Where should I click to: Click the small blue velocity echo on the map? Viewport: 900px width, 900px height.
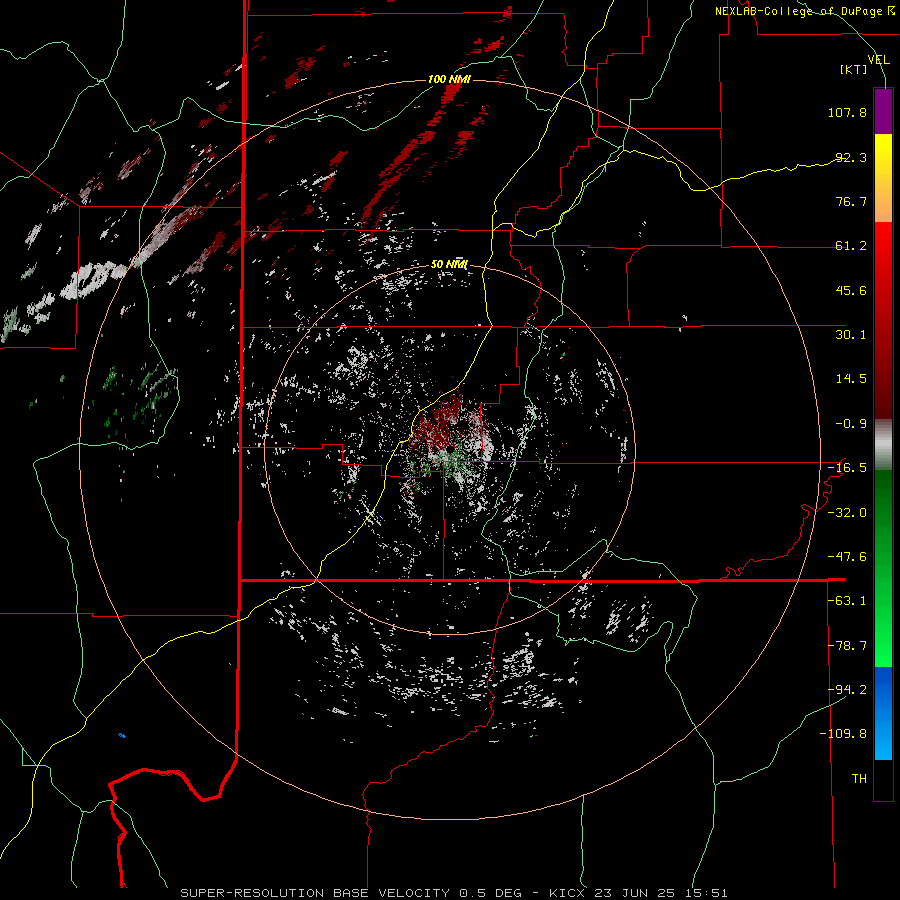point(122,735)
